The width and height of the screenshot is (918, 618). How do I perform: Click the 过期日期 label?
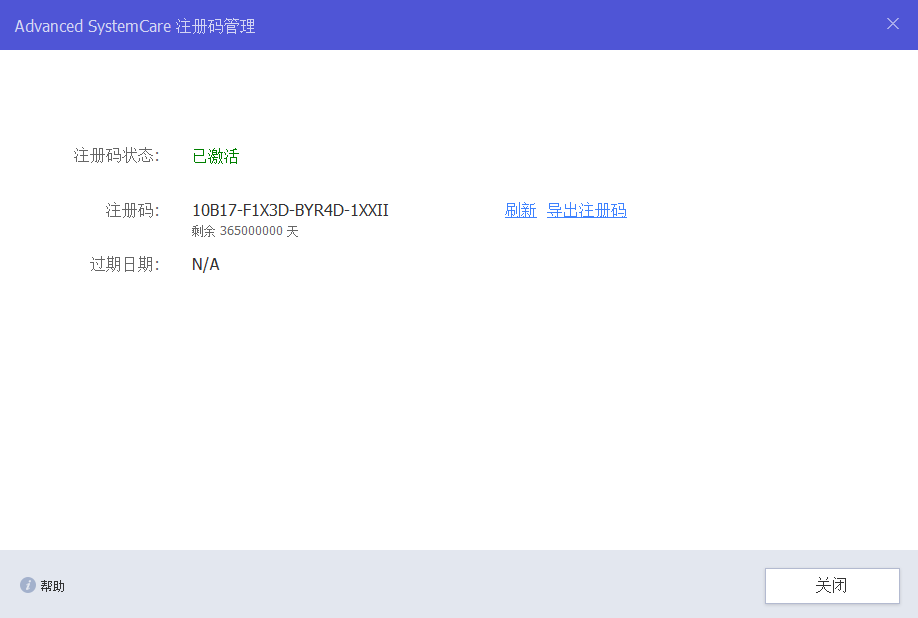coord(124,265)
